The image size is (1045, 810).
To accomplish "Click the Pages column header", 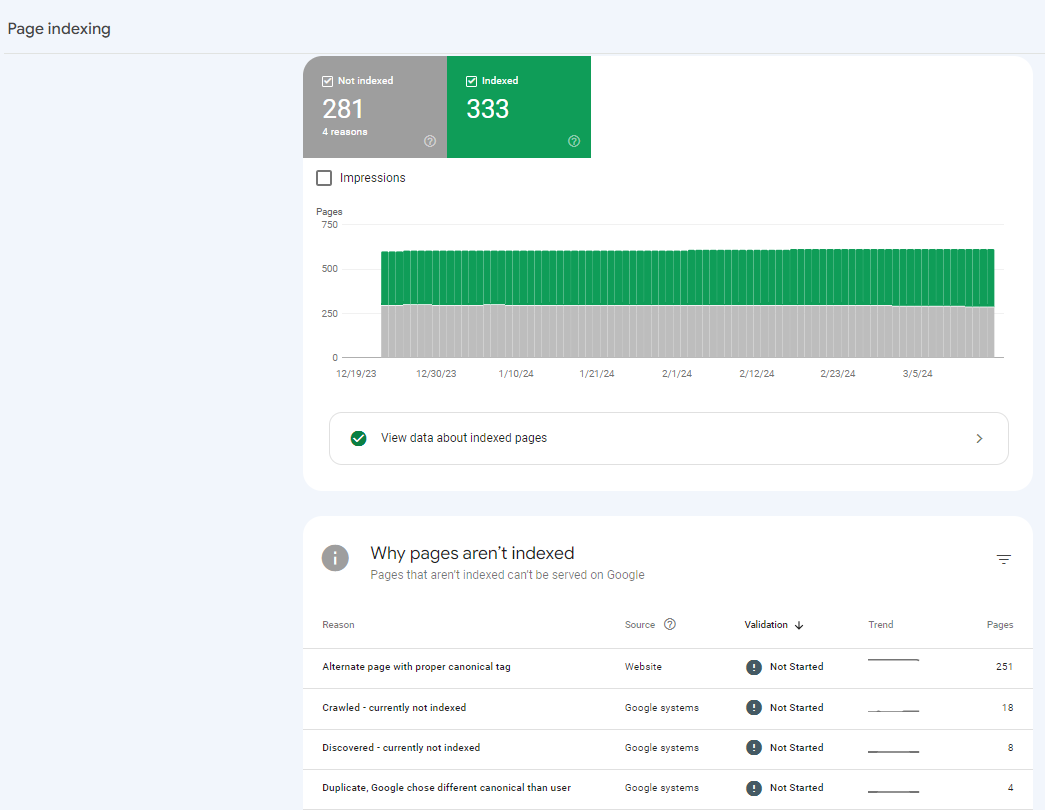I will (x=999, y=625).
